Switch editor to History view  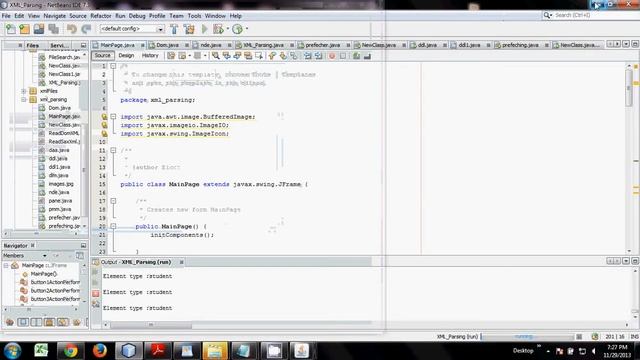[150, 56]
